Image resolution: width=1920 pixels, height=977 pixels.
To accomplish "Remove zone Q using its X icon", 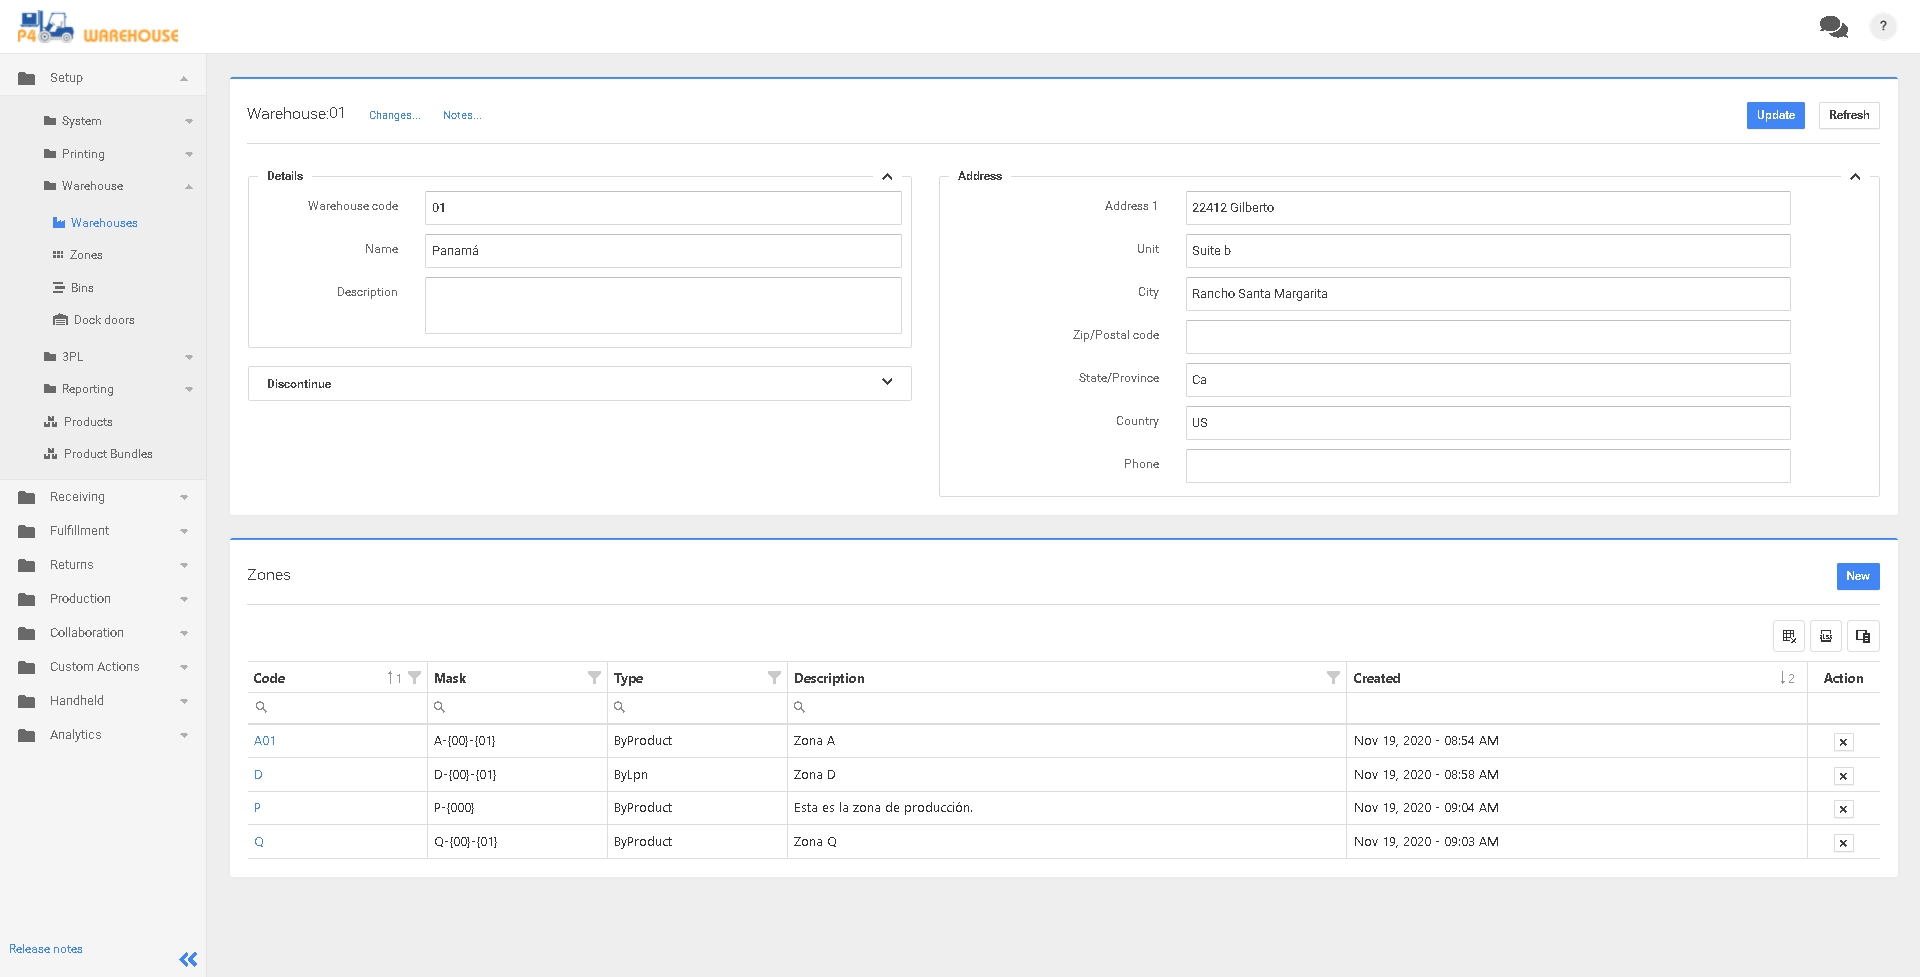I will [x=1843, y=843].
